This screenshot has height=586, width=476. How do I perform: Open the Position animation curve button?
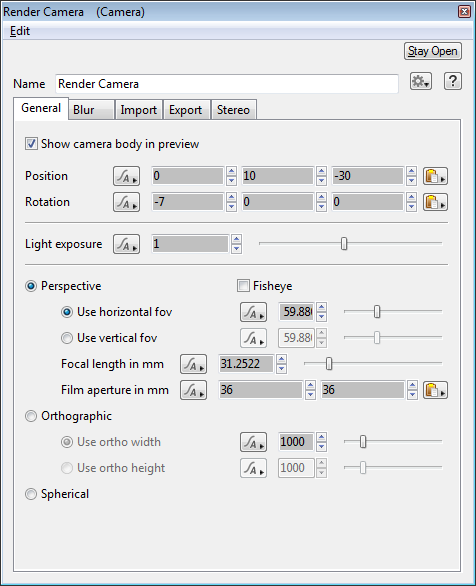click(x=127, y=176)
